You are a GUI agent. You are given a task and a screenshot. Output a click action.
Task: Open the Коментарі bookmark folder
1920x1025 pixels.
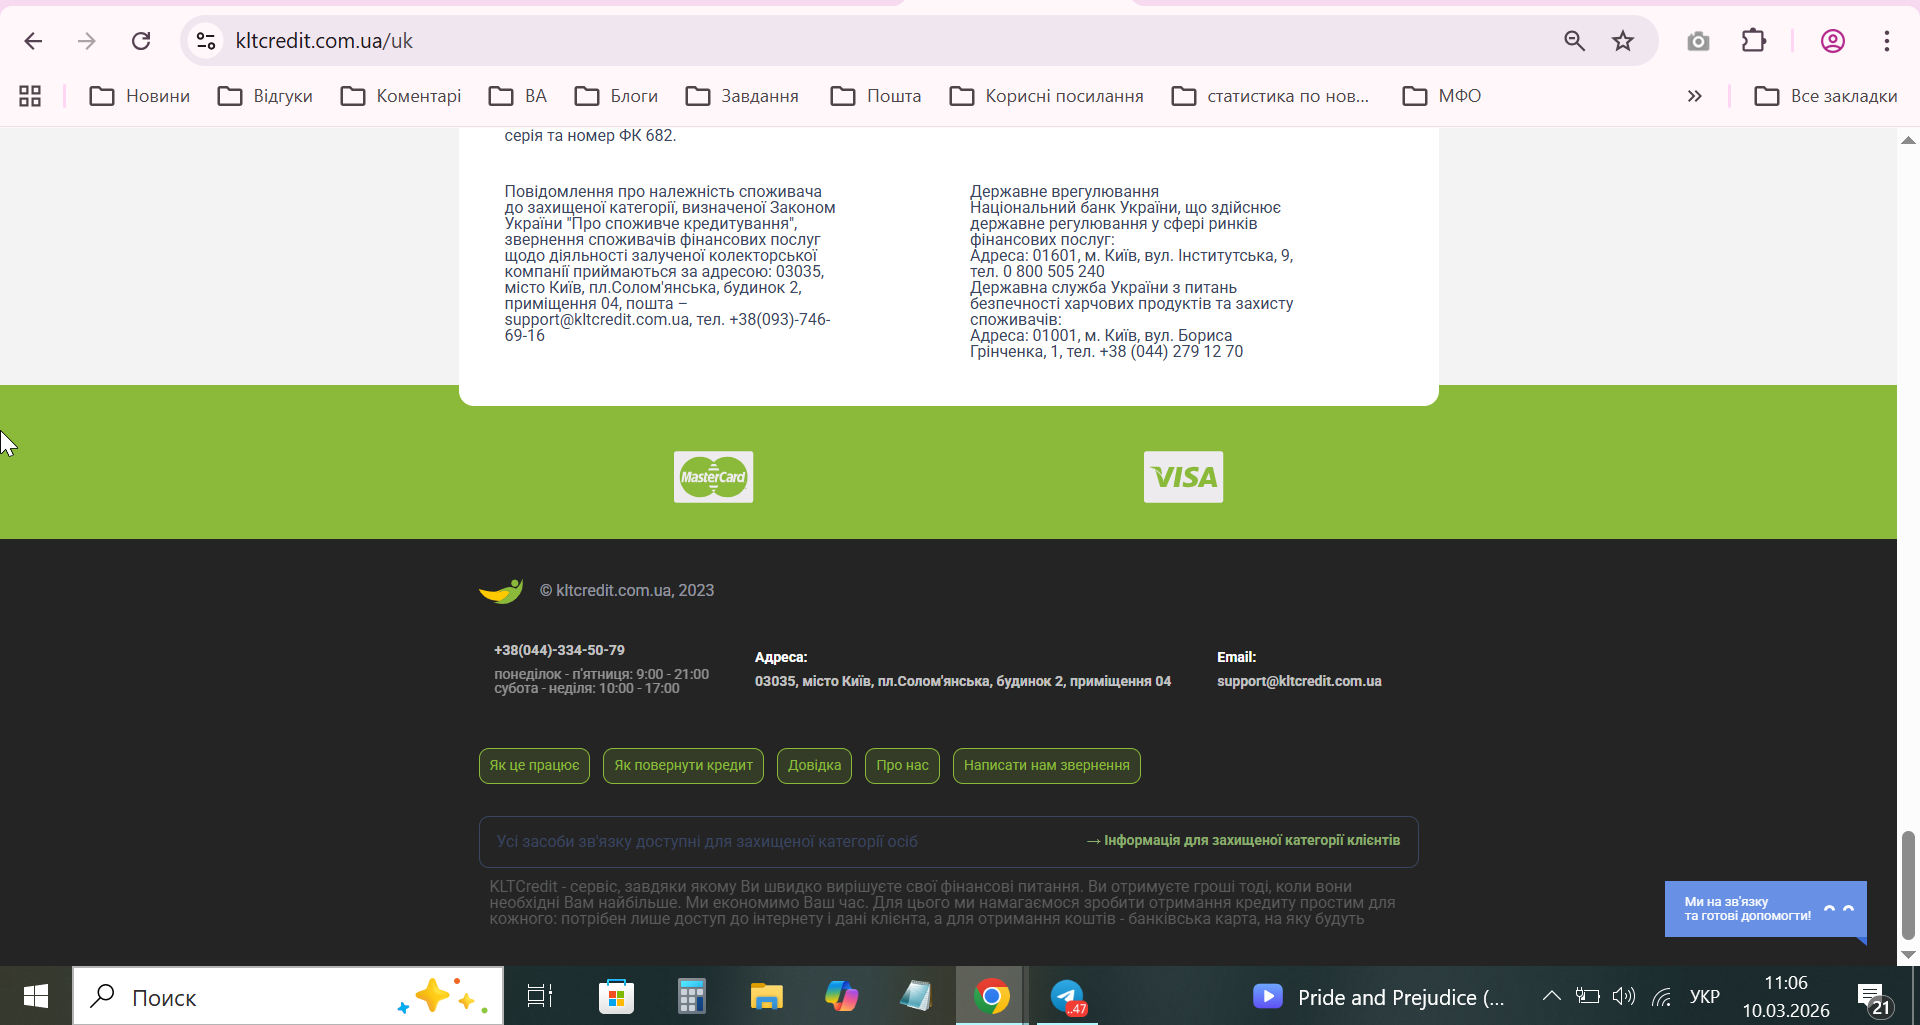(401, 96)
